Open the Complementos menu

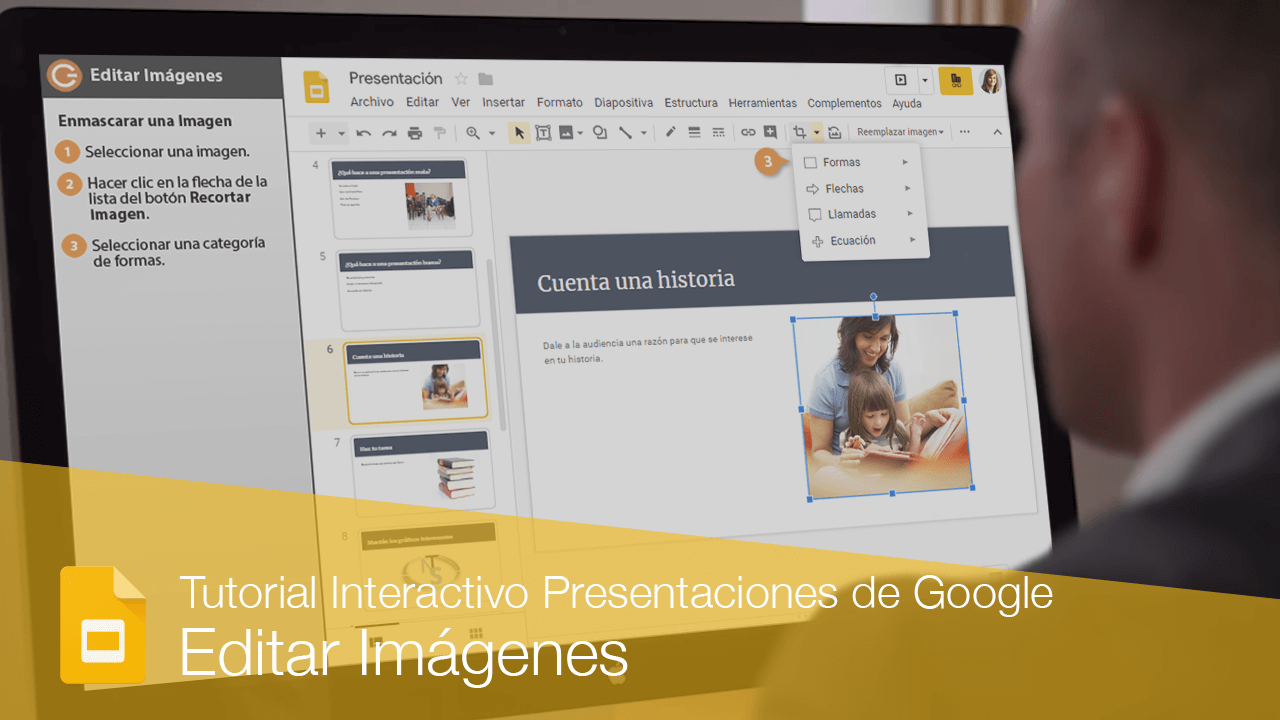(845, 103)
